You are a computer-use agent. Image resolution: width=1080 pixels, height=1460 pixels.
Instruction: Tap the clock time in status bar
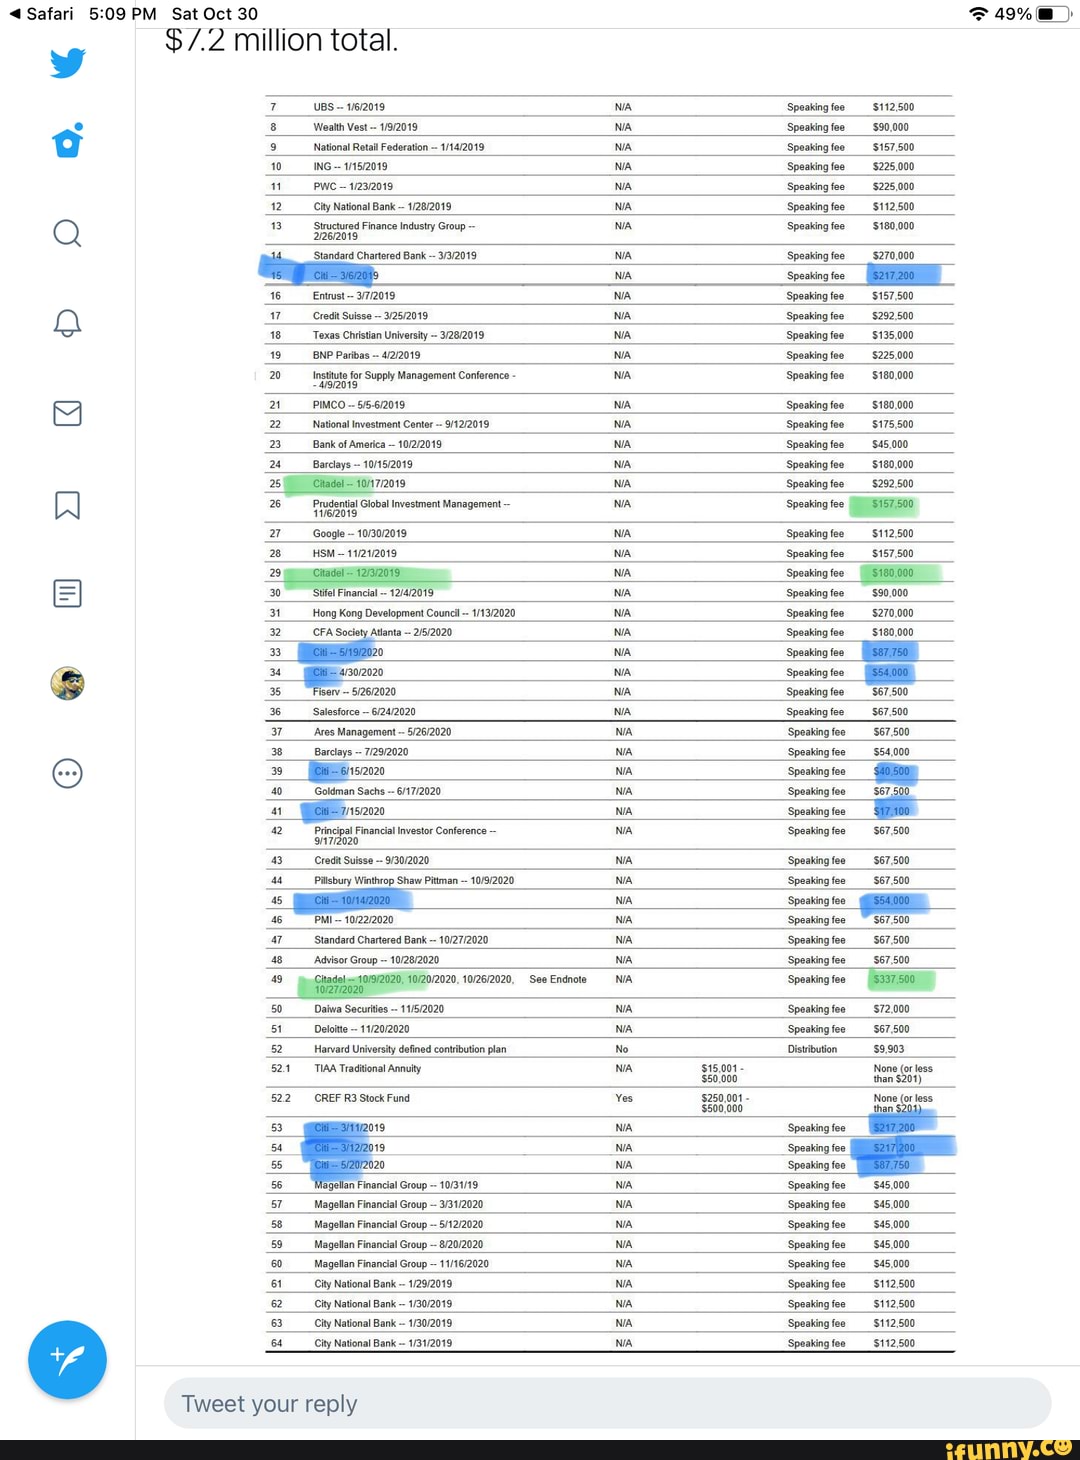tap(122, 14)
